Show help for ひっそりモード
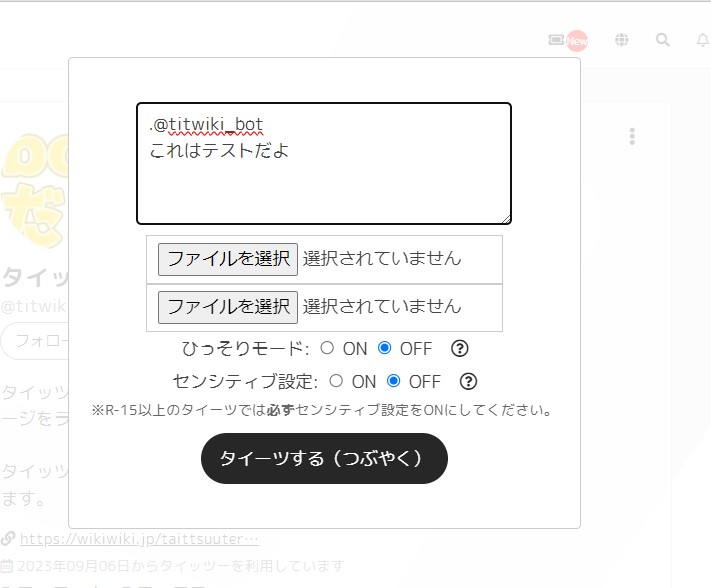Image resolution: width=711 pixels, height=588 pixels. click(x=459, y=349)
